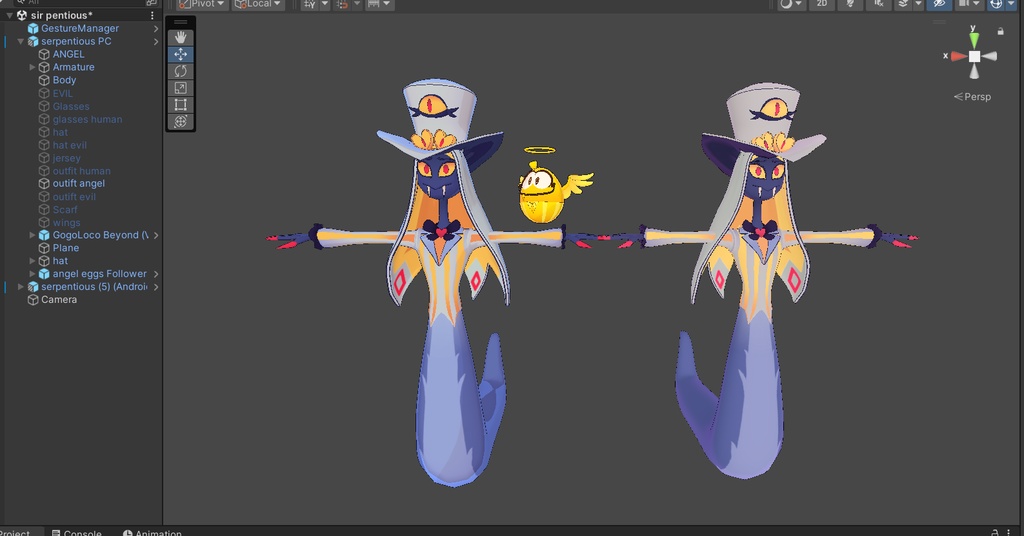Open the hierarchy scene options kebab menu
This screenshot has width=1024, height=536.
pyautogui.click(x=152, y=15)
